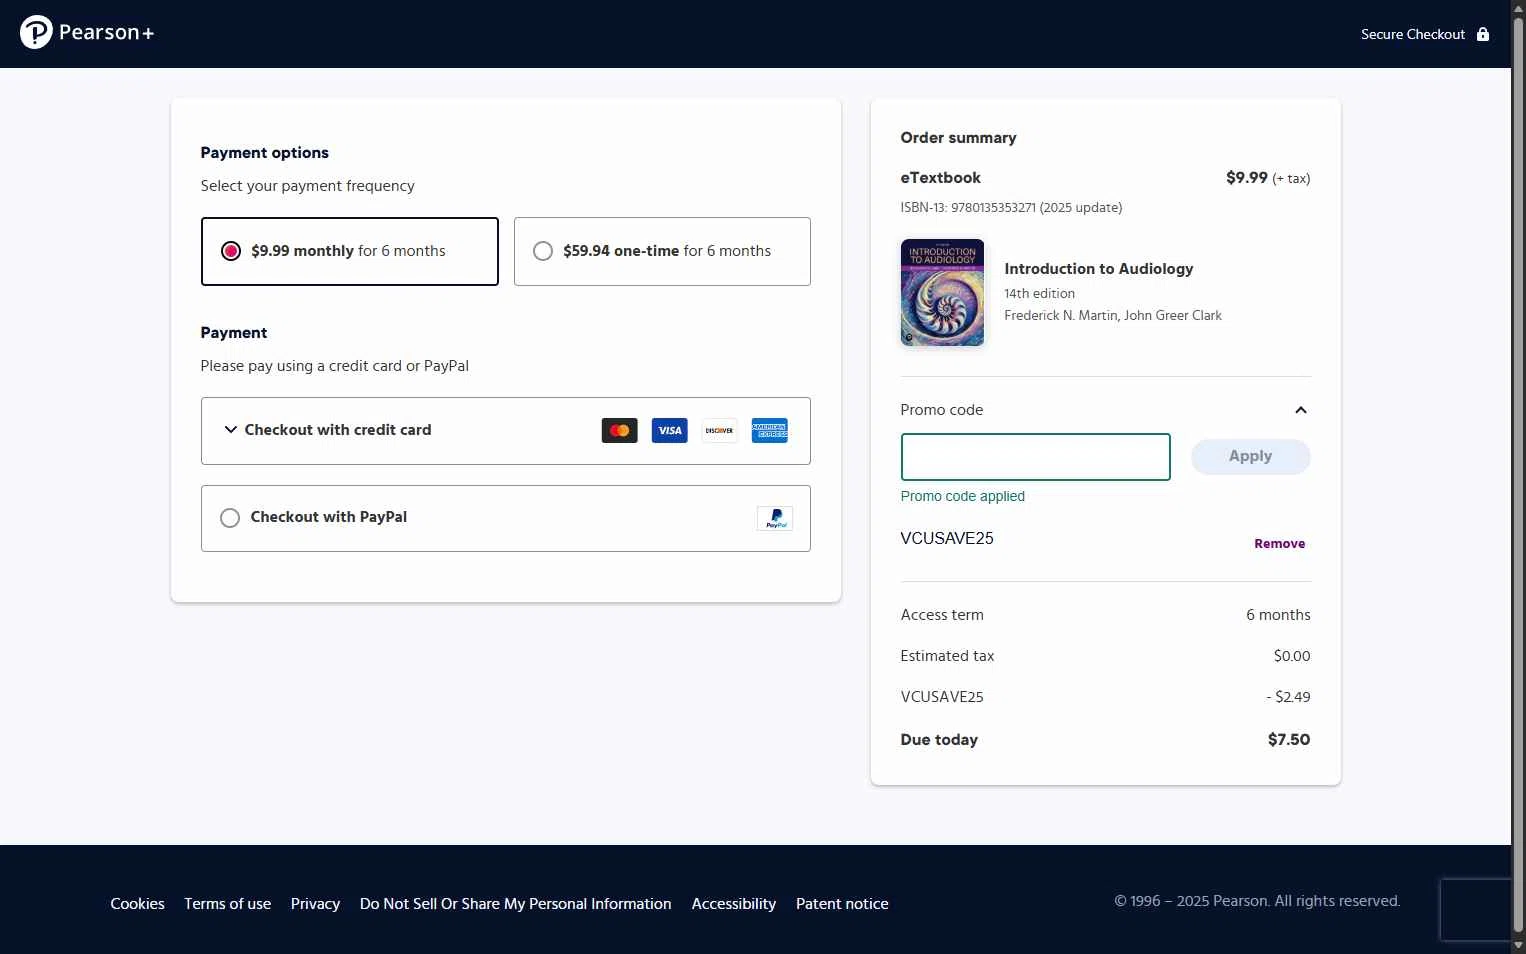Open the Introduction to Audiology cover thumbnail
Viewport: 1526px width, 954px height.
943,293
